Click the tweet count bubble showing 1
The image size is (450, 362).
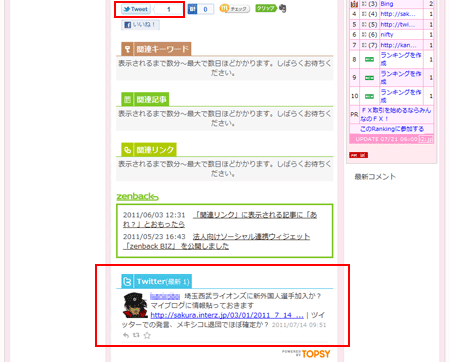click(168, 9)
